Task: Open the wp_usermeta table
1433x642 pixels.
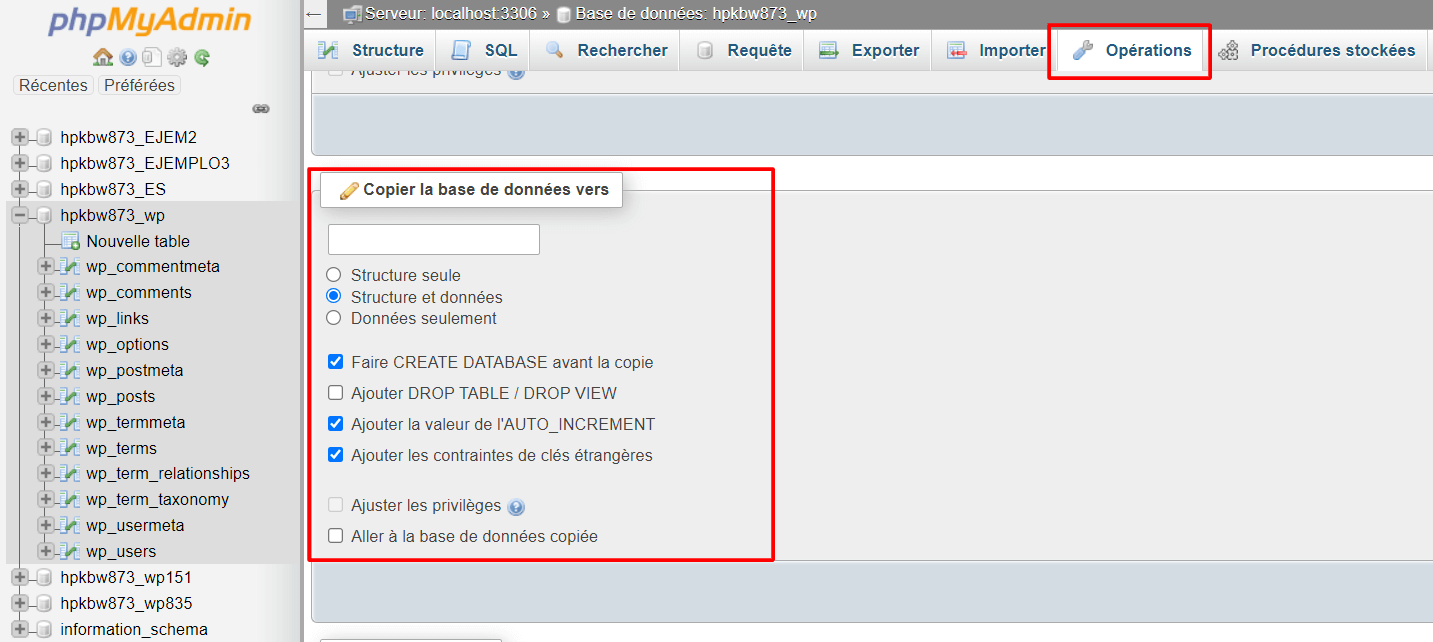Action: pyautogui.click(x=135, y=526)
